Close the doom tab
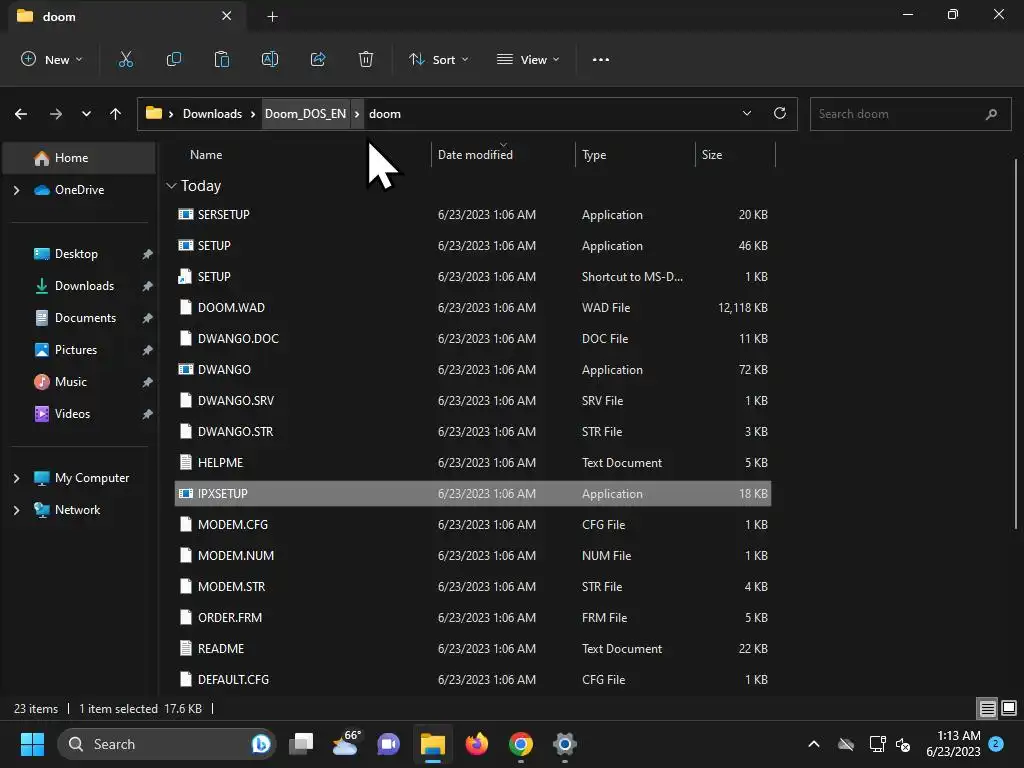This screenshot has height=768, width=1024. point(227,16)
